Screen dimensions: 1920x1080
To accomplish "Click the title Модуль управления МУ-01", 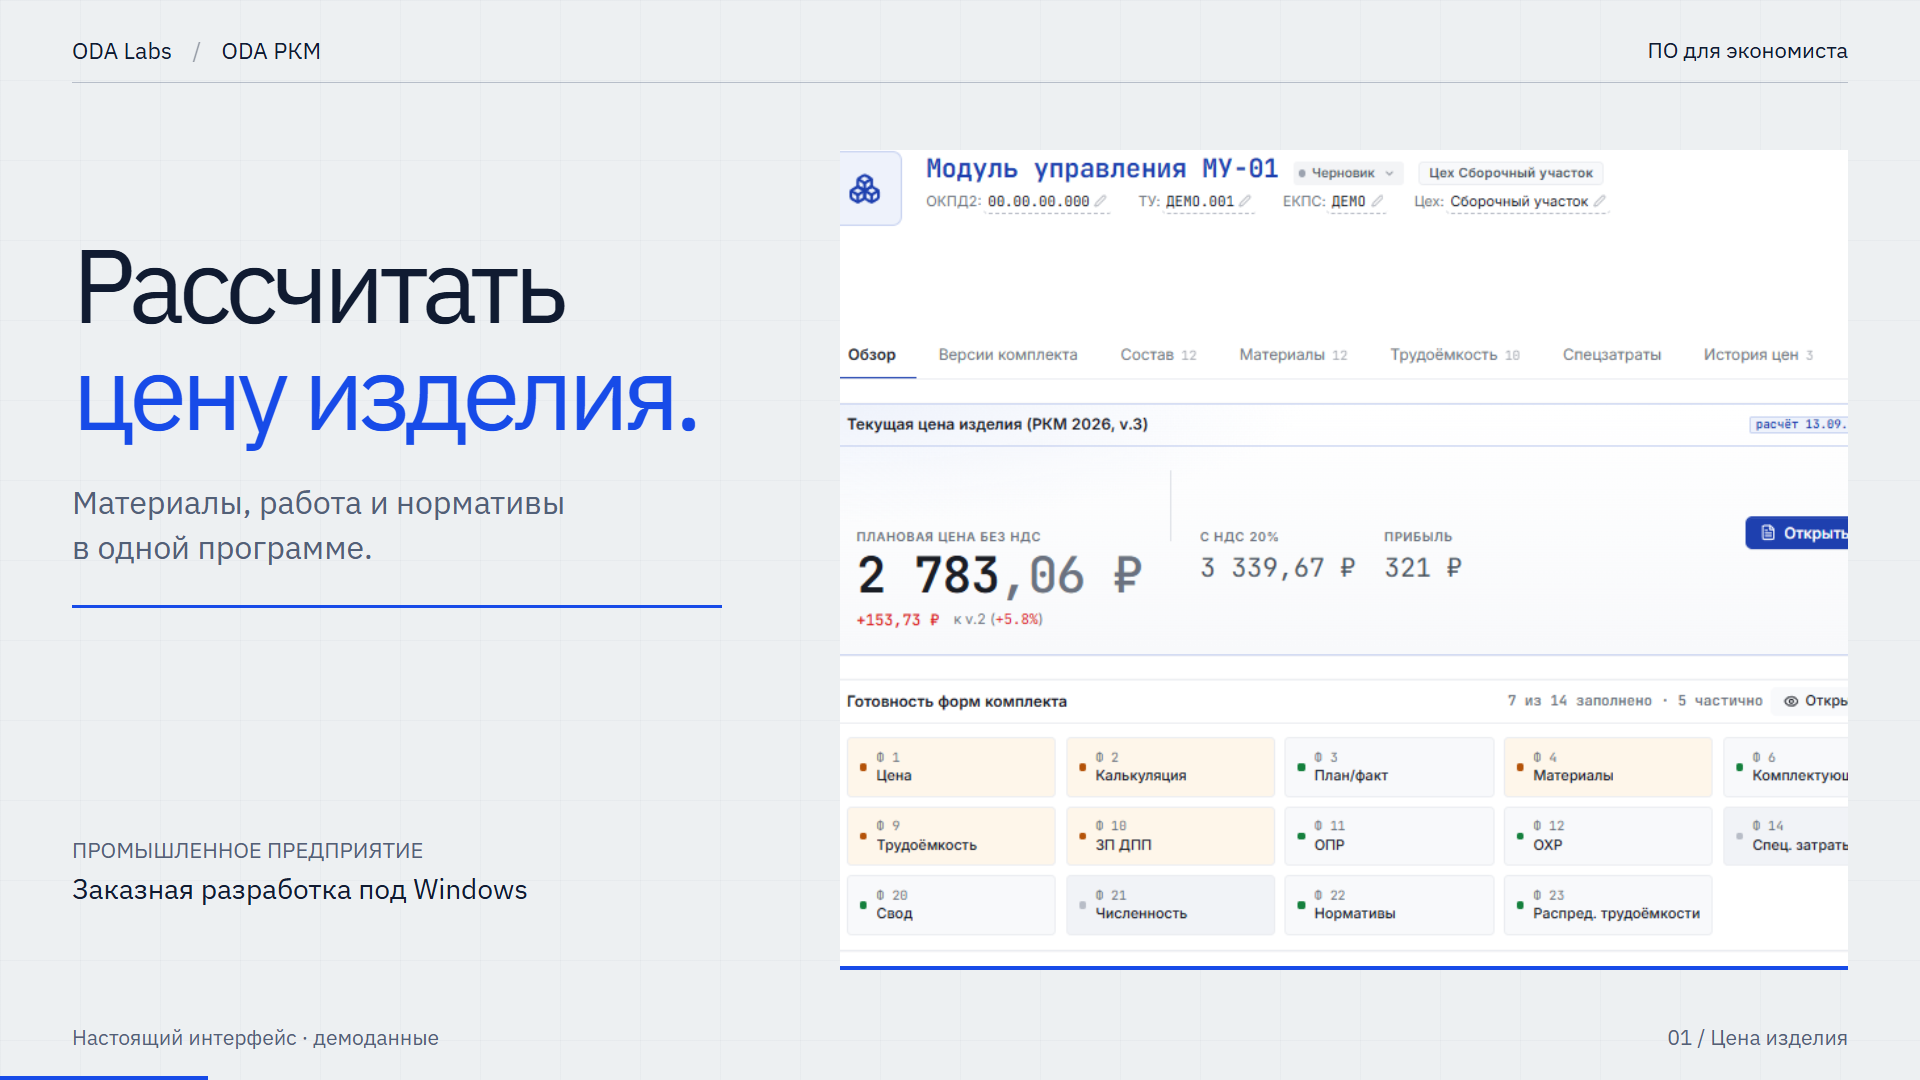I will (1102, 169).
